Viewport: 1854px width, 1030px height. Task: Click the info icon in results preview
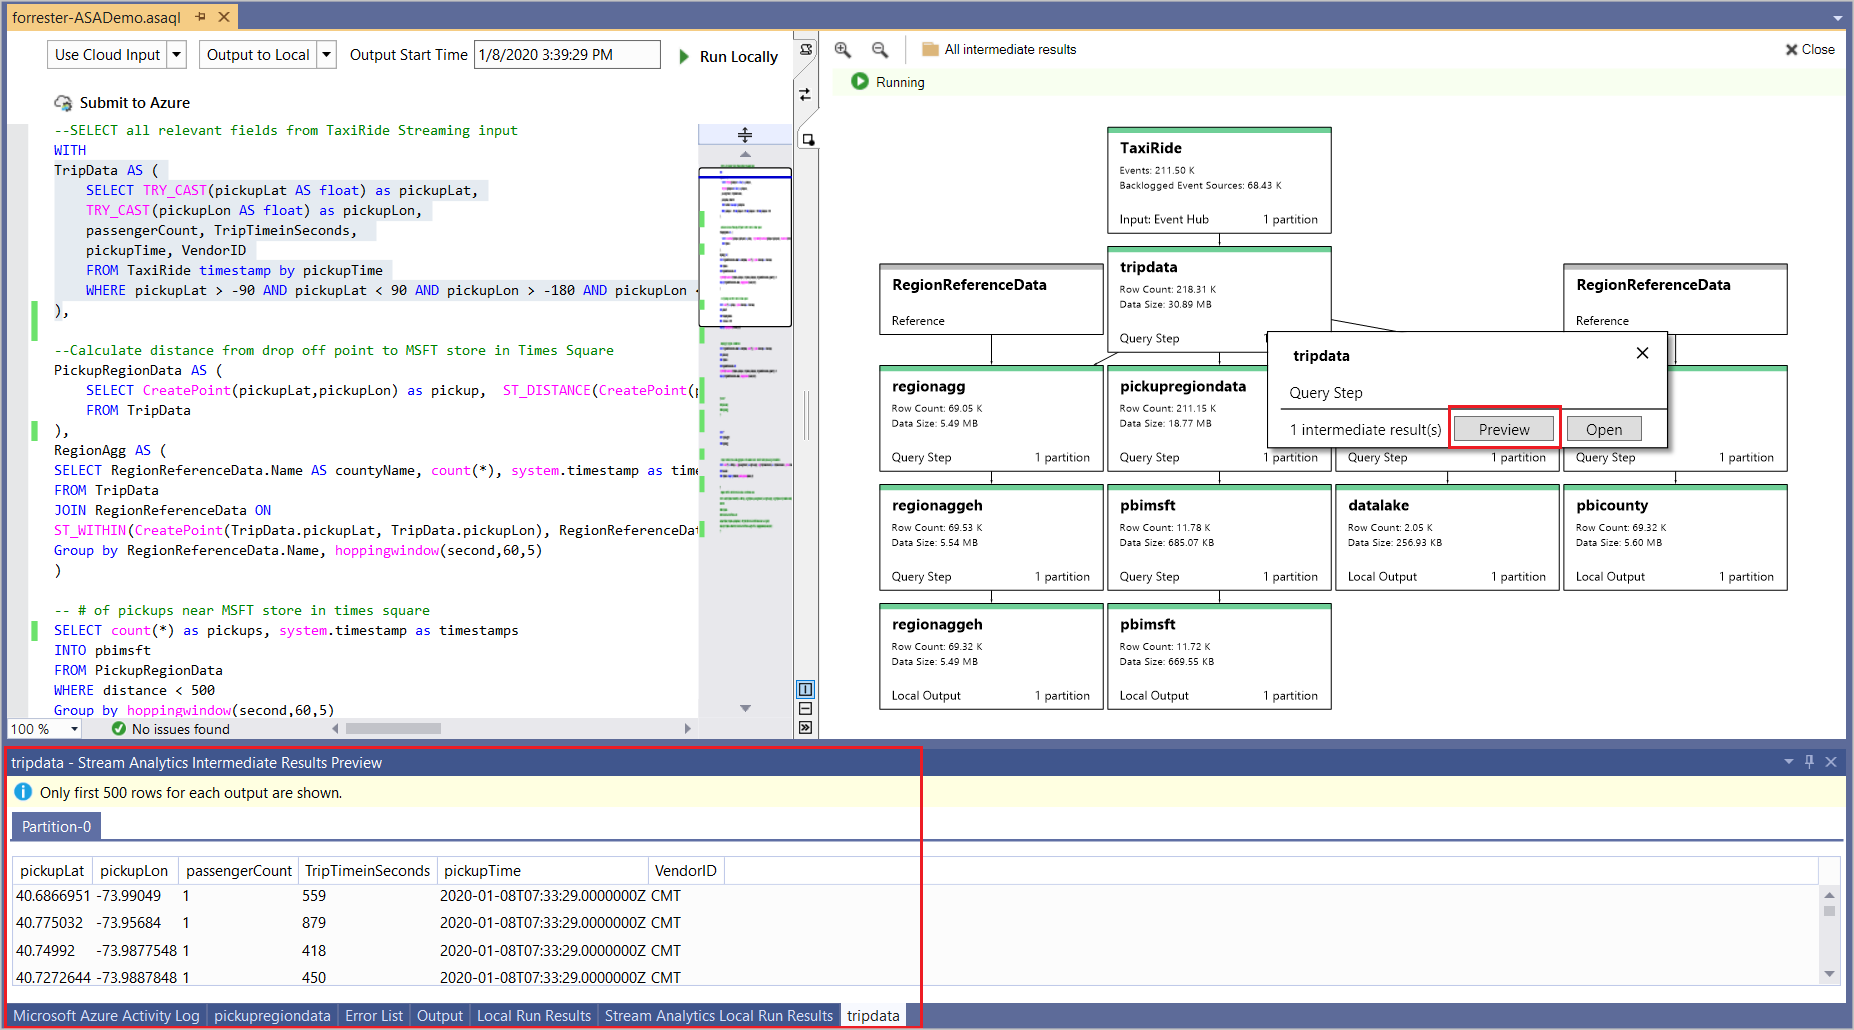pos(23,792)
